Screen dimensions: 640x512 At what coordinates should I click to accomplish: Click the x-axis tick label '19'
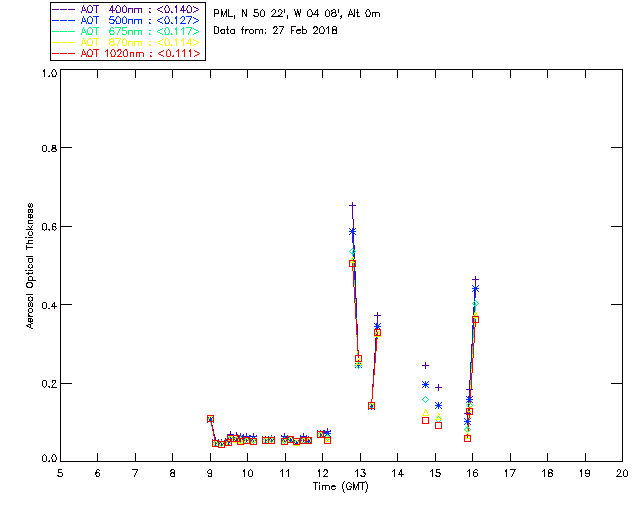585,473
